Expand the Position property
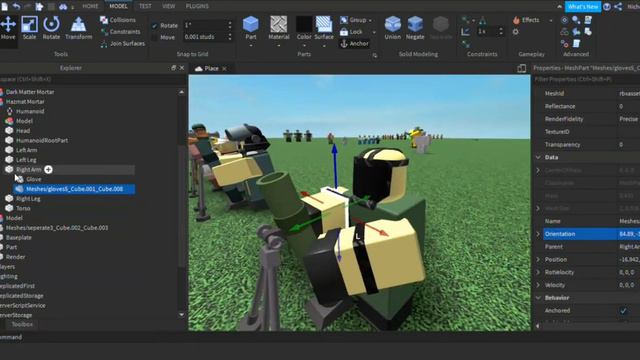 (538, 260)
